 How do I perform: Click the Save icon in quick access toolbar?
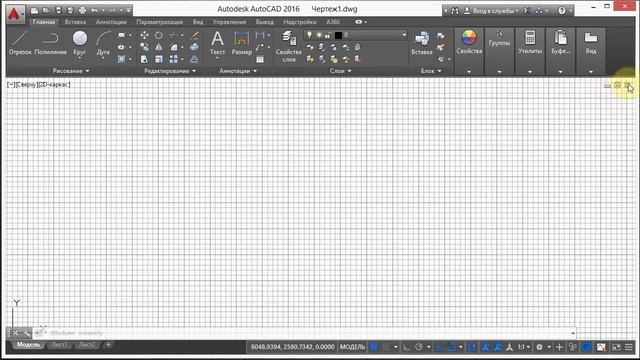tap(58, 10)
